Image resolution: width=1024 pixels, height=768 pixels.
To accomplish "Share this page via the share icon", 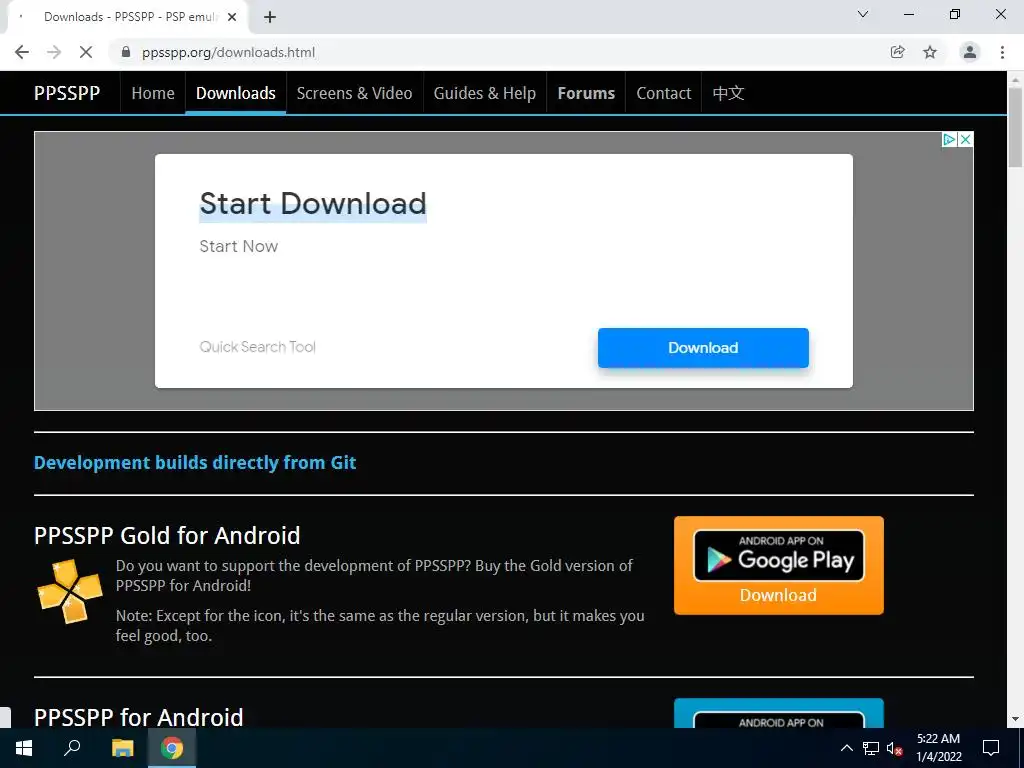I will click(898, 52).
